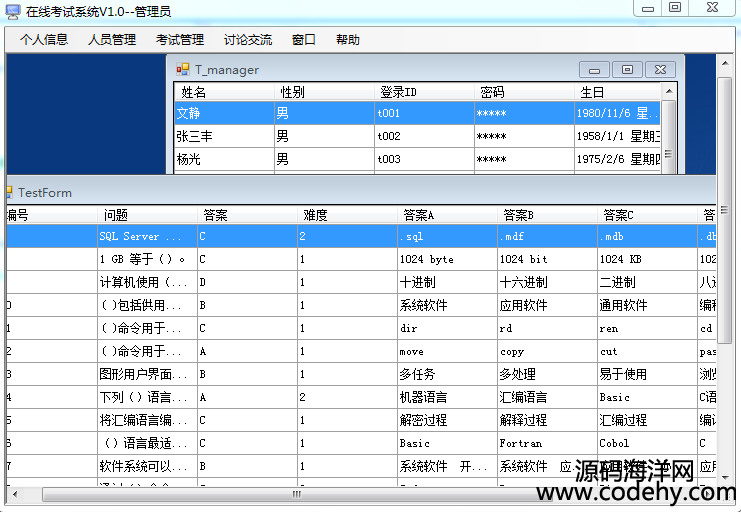
Task: Minimize the T_manager child window
Action: (x=595, y=70)
